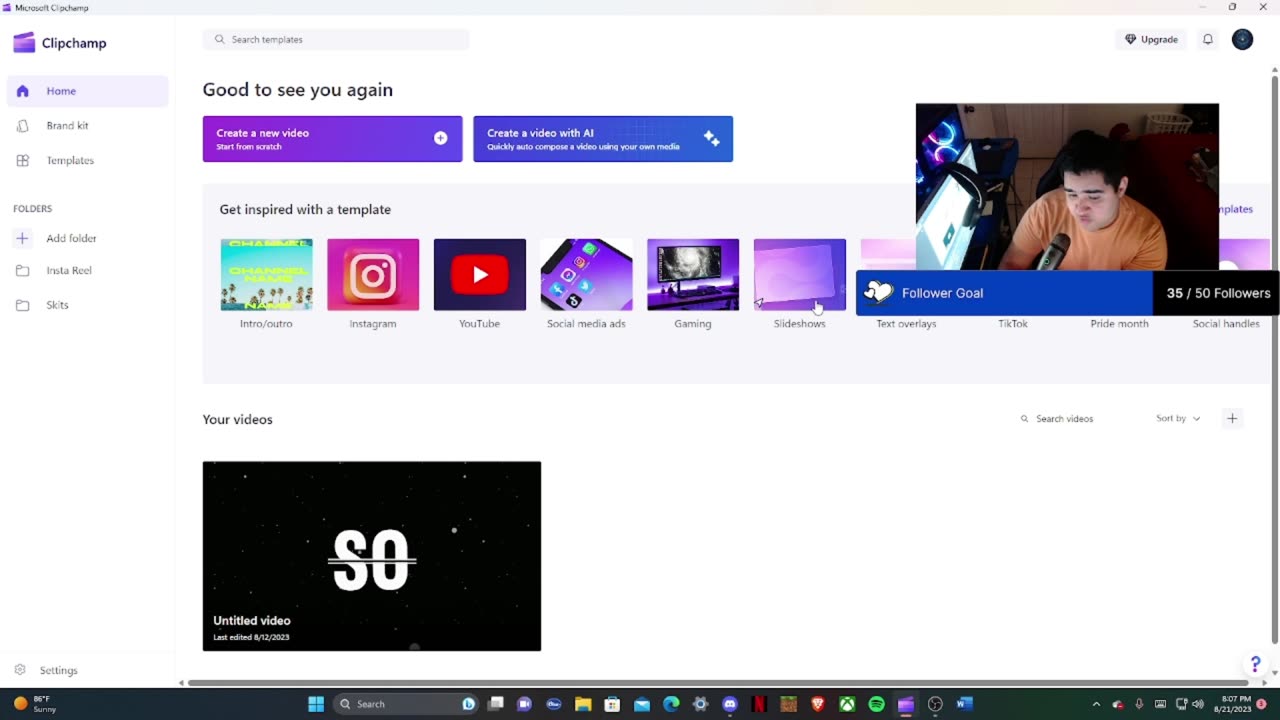Image resolution: width=1280 pixels, height=720 pixels.
Task: Select the Slideshows template thumbnail
Action: point(800,275)
